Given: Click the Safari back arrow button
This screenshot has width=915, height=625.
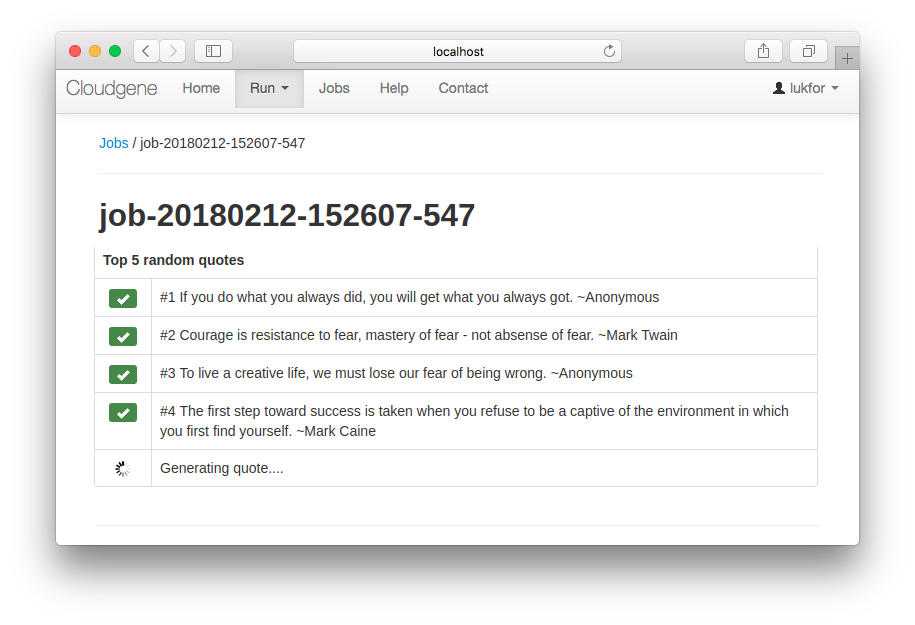Looking at the screenshot, I should click(146, 51).
